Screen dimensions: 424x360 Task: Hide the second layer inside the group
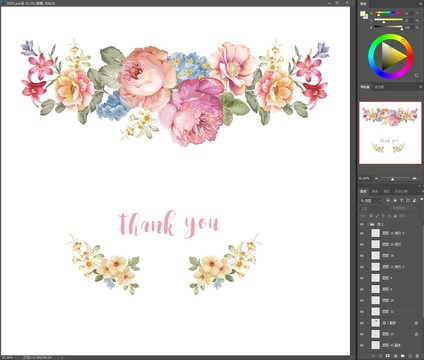click(362, 244)
